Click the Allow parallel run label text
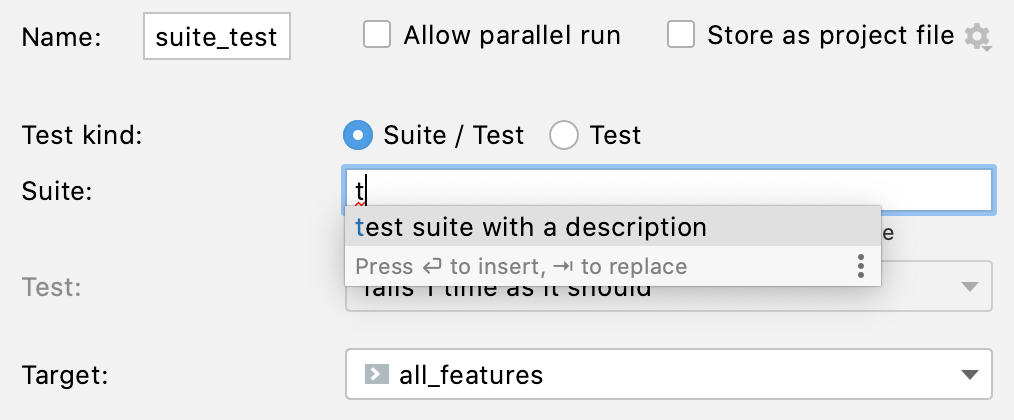The image size is (1014, 420). [511, 36]
